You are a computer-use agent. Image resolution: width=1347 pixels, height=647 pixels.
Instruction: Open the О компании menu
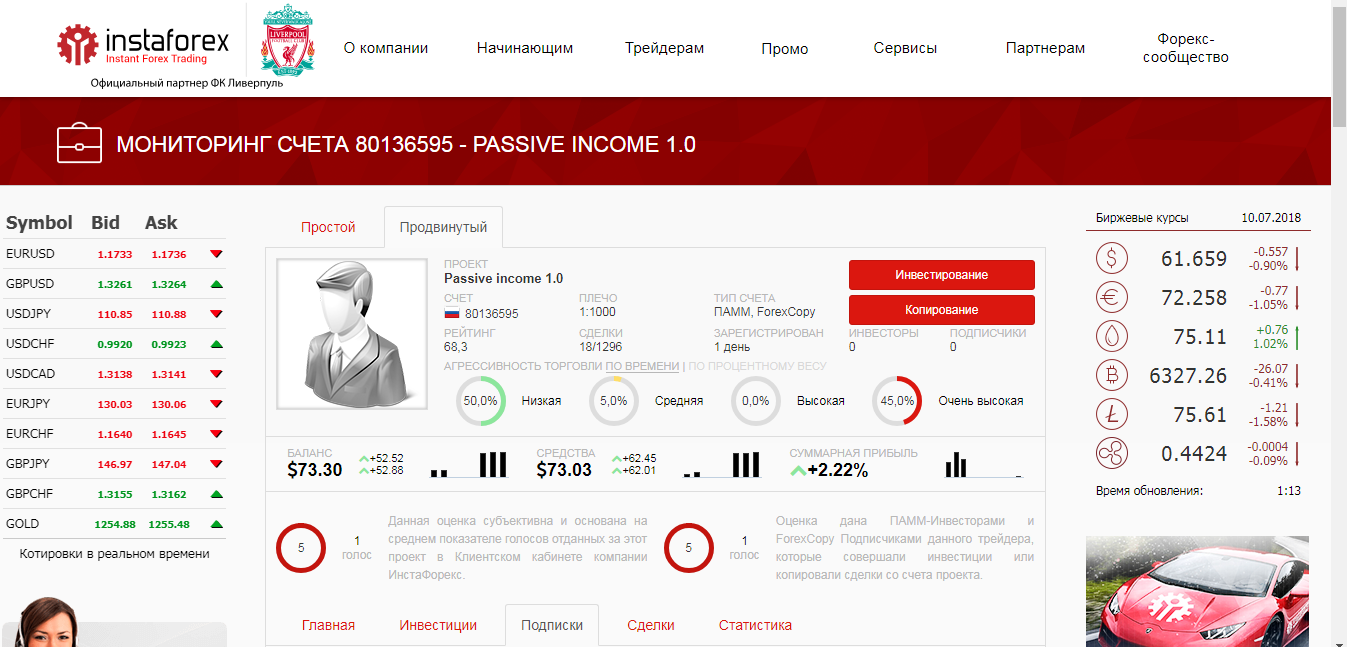click(386, 48)
